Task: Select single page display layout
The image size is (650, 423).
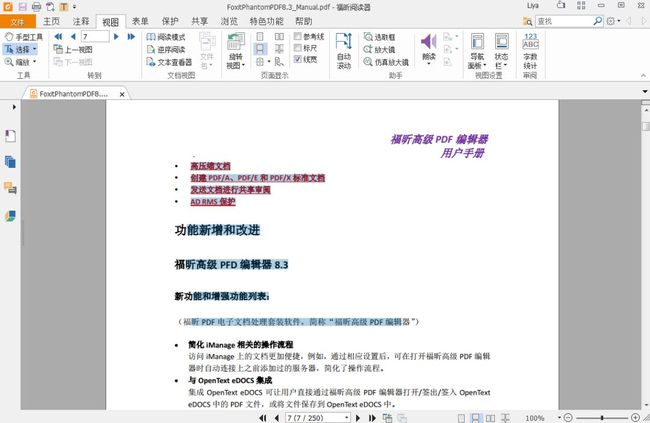Action: click(260, 37)
